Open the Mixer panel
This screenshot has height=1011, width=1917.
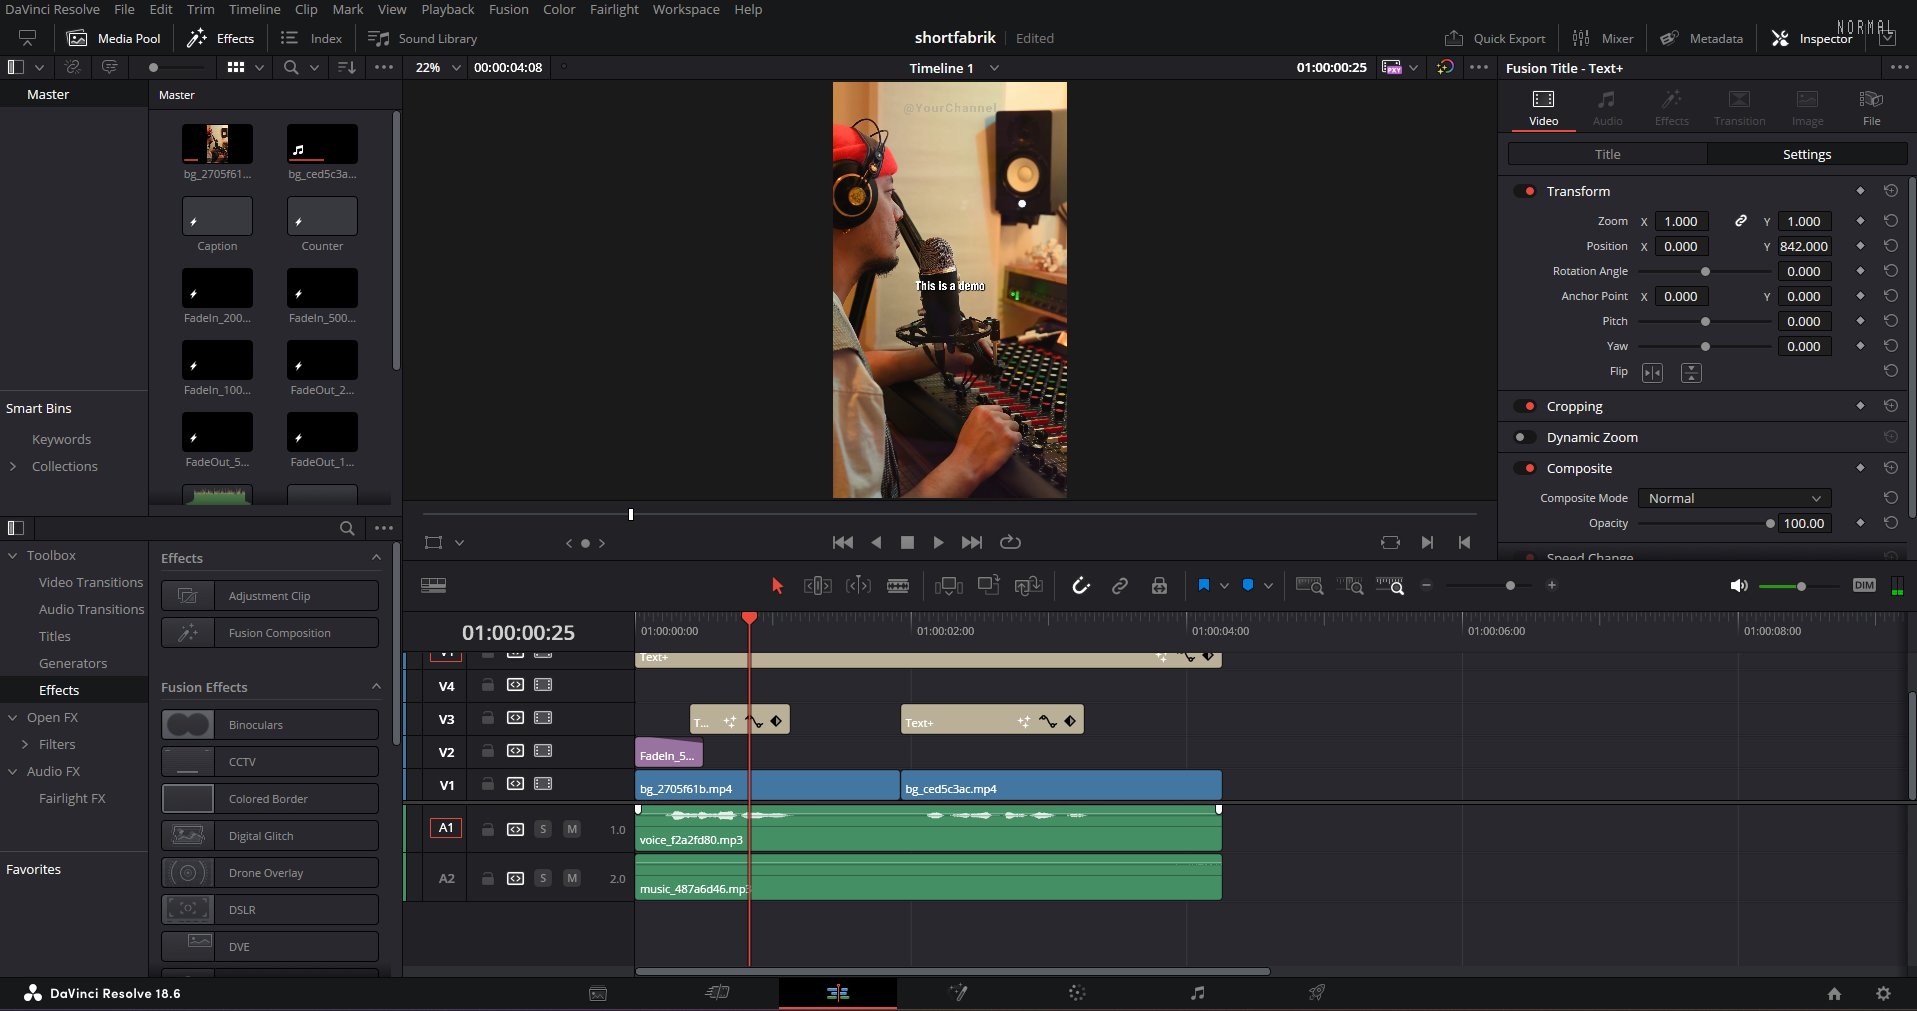(x=1603, y=38)
